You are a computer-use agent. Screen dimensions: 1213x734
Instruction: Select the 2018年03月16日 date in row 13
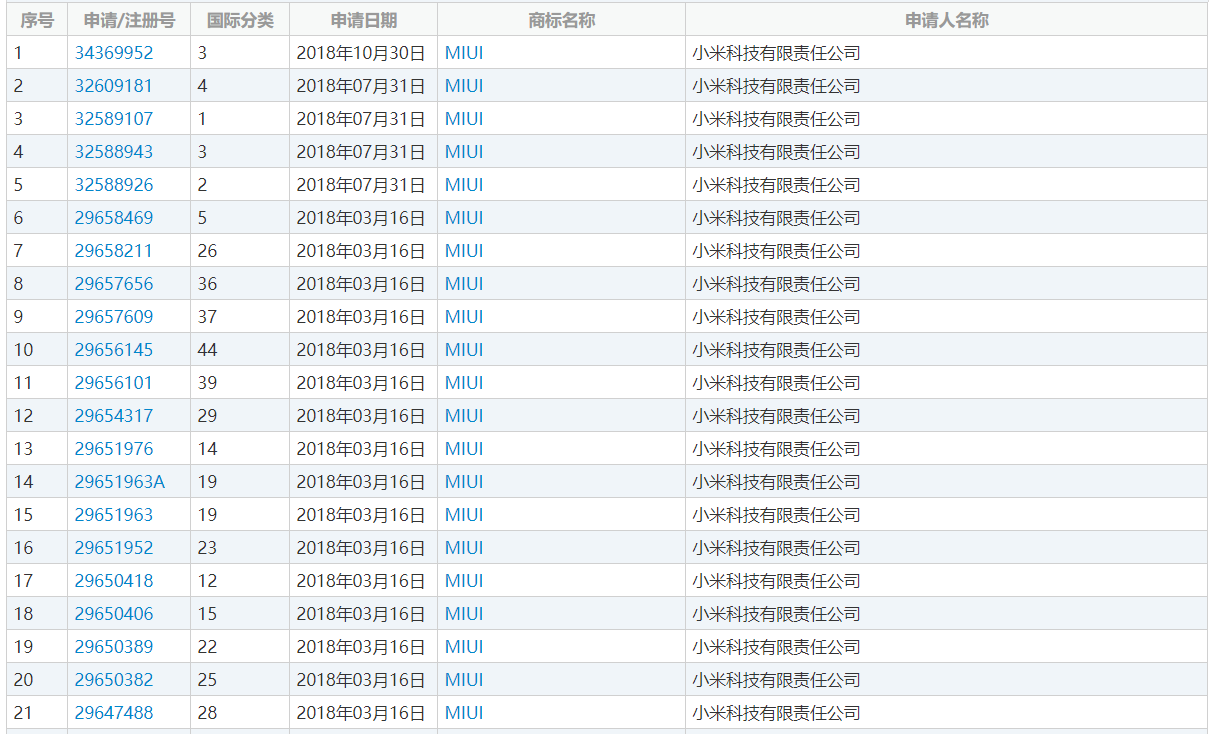361,449
